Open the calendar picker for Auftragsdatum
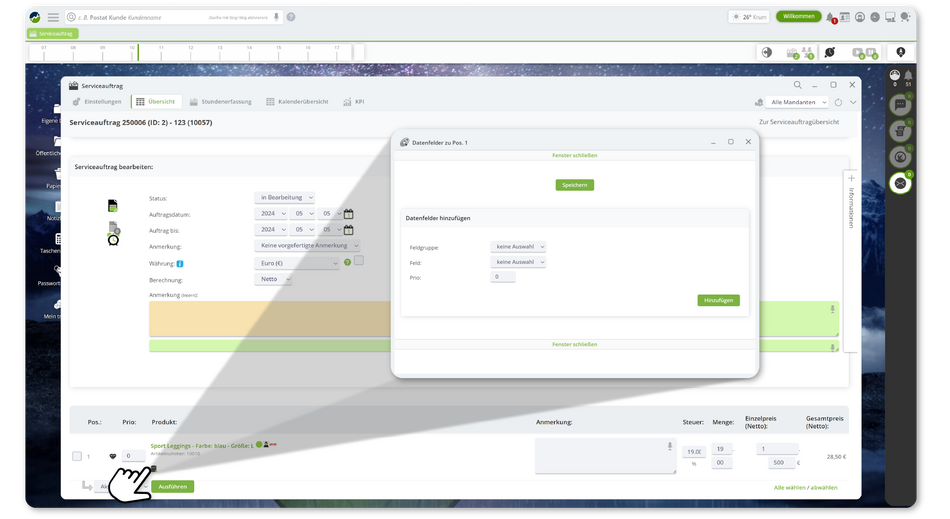The height and width of the screenshot is (519, 950). click(x=348, y=214)
